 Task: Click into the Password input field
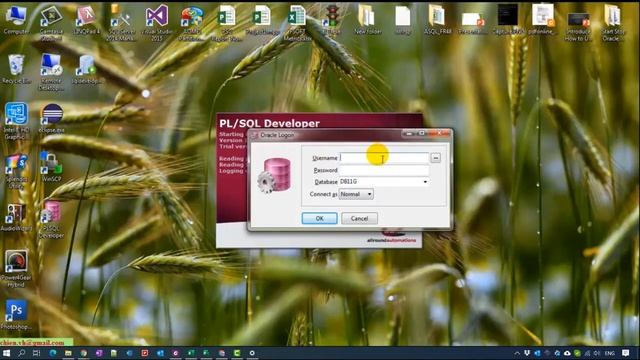[x=384, y=170]
